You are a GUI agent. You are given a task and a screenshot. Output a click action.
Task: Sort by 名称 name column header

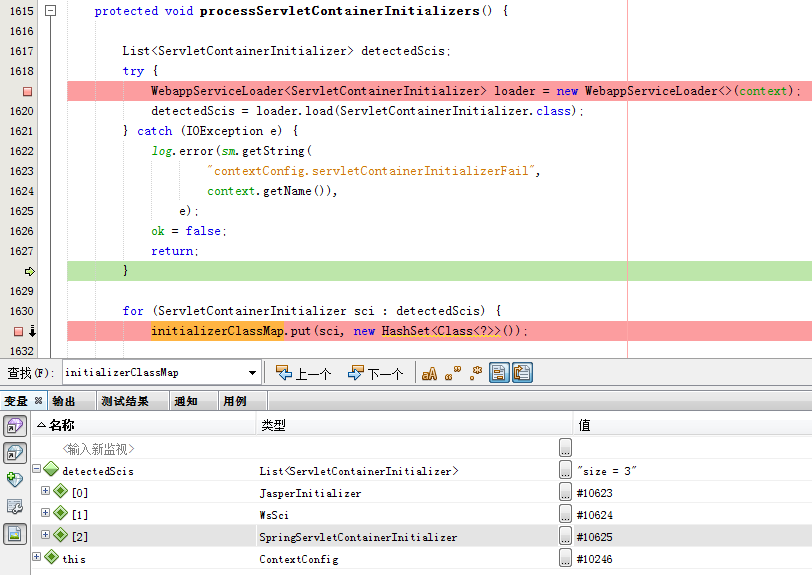pyautogui.click(x=144, y=425)
